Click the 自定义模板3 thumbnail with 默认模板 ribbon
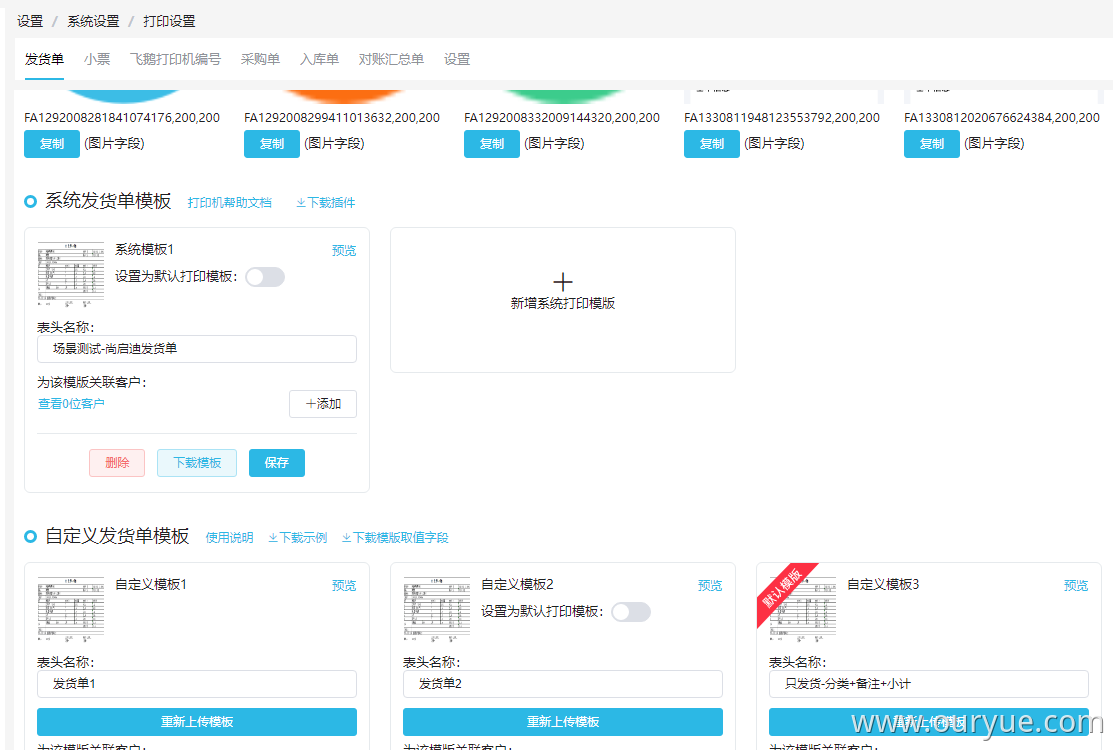This screenshot has height=750, width=1113. click(x=802, y=610)
